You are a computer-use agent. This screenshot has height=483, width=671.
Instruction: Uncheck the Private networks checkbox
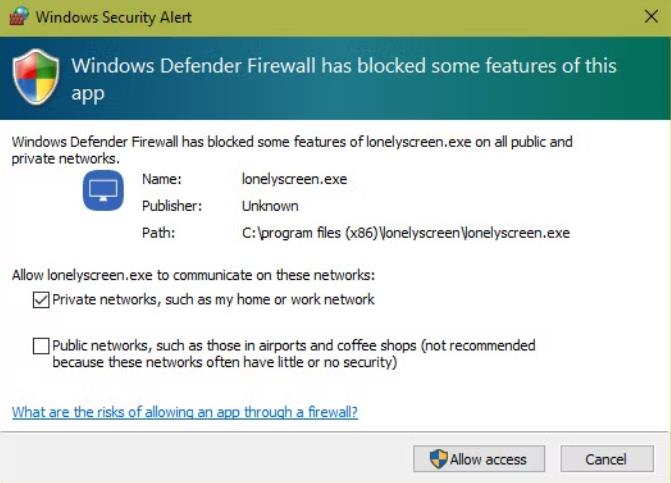tap(41, 300)
